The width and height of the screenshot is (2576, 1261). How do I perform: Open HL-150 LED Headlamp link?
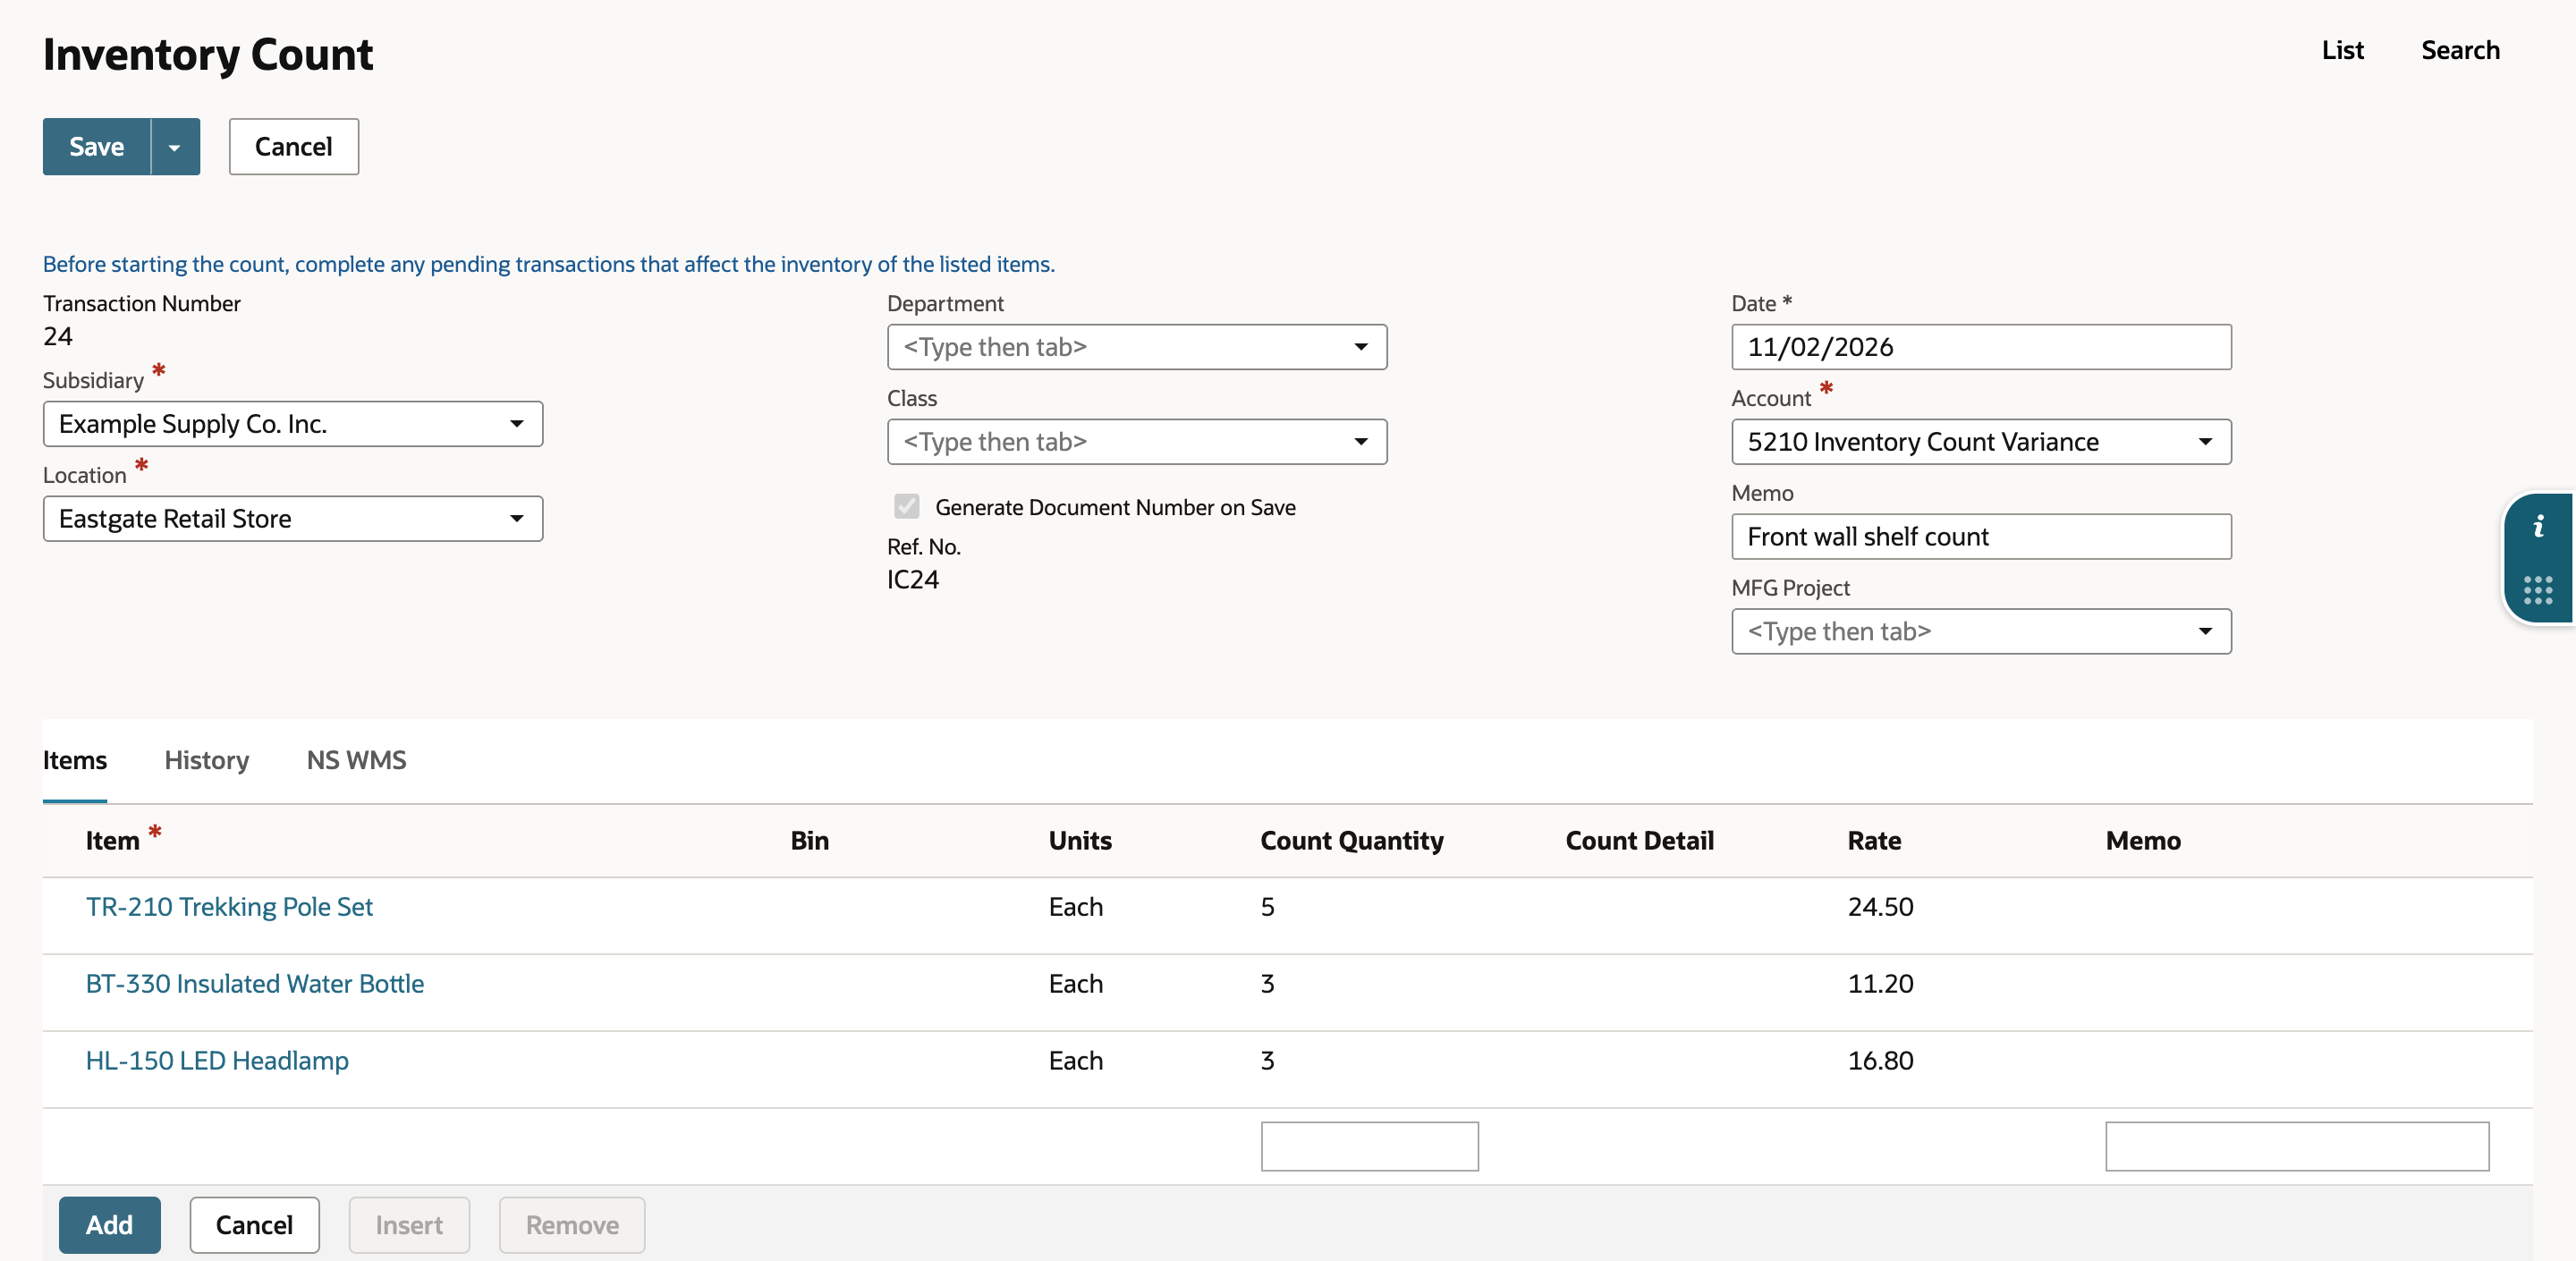(x=217, y=1061)
